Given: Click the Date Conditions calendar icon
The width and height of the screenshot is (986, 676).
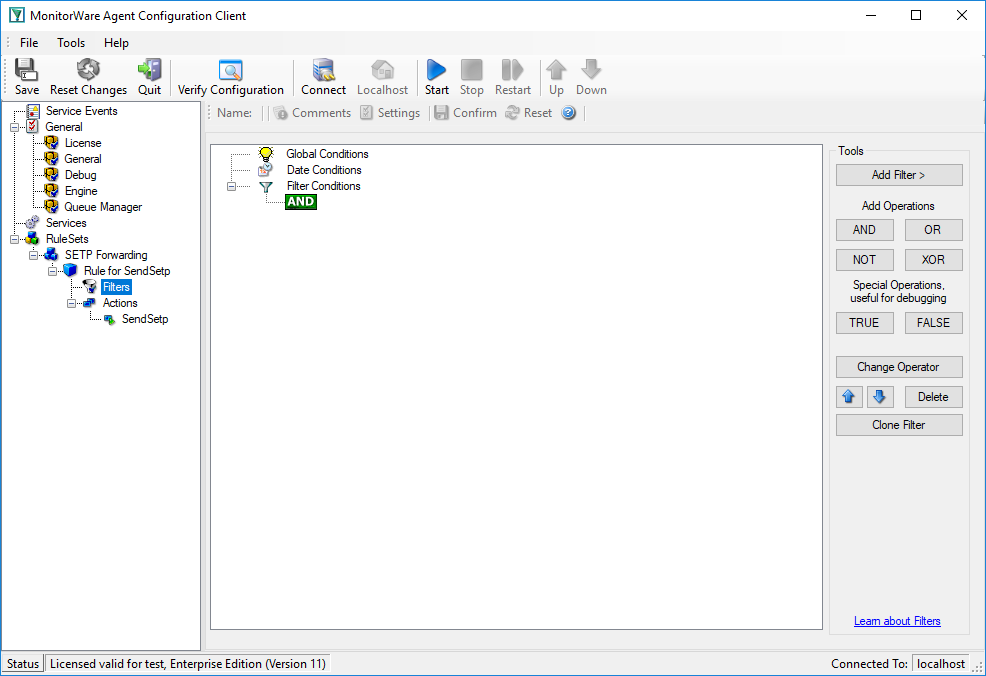Looking at the screenshot, I should 265,170.
